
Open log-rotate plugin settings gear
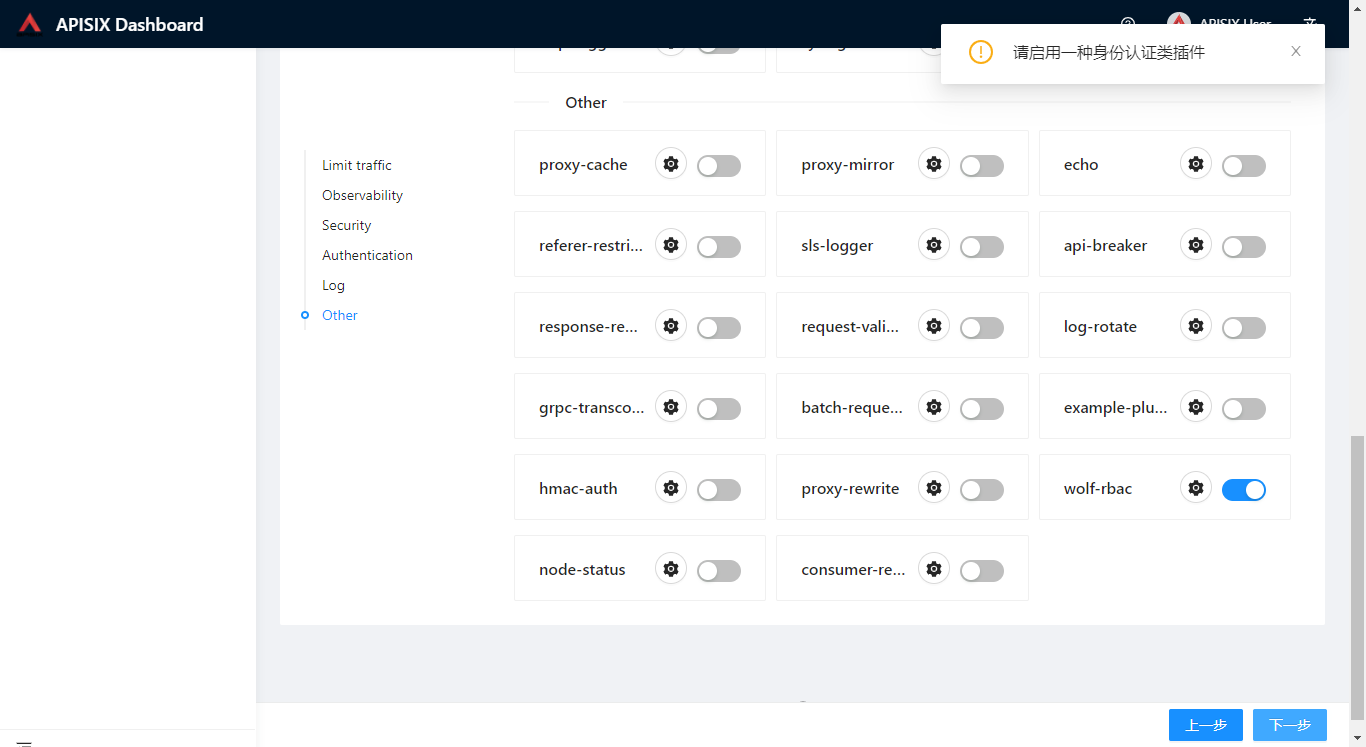(1195, 325)
